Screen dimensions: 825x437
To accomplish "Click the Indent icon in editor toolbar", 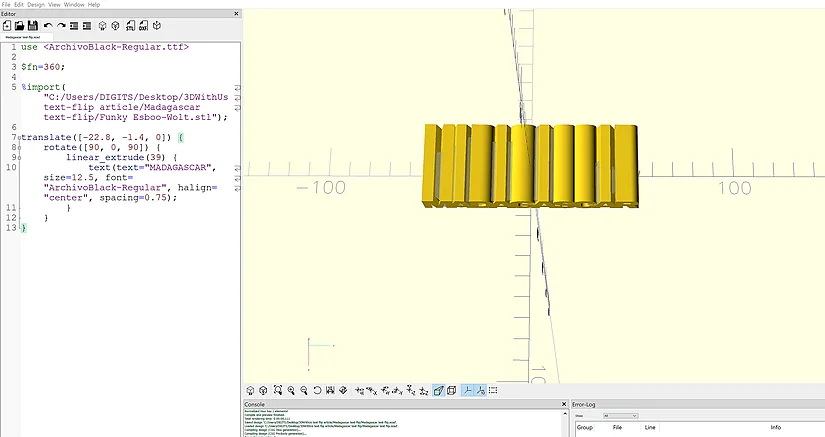I will click(x=87, y=26).
